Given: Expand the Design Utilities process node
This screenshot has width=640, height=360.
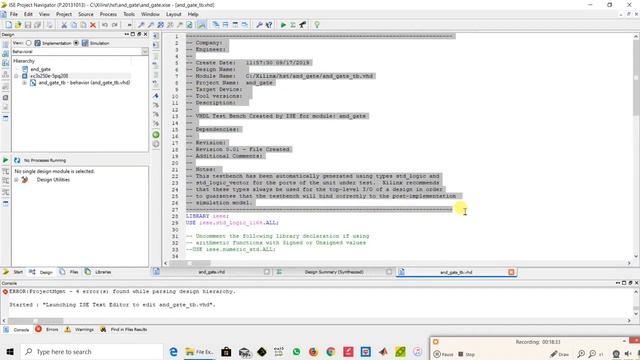Looking at the screenshot, I should point(16,180).
